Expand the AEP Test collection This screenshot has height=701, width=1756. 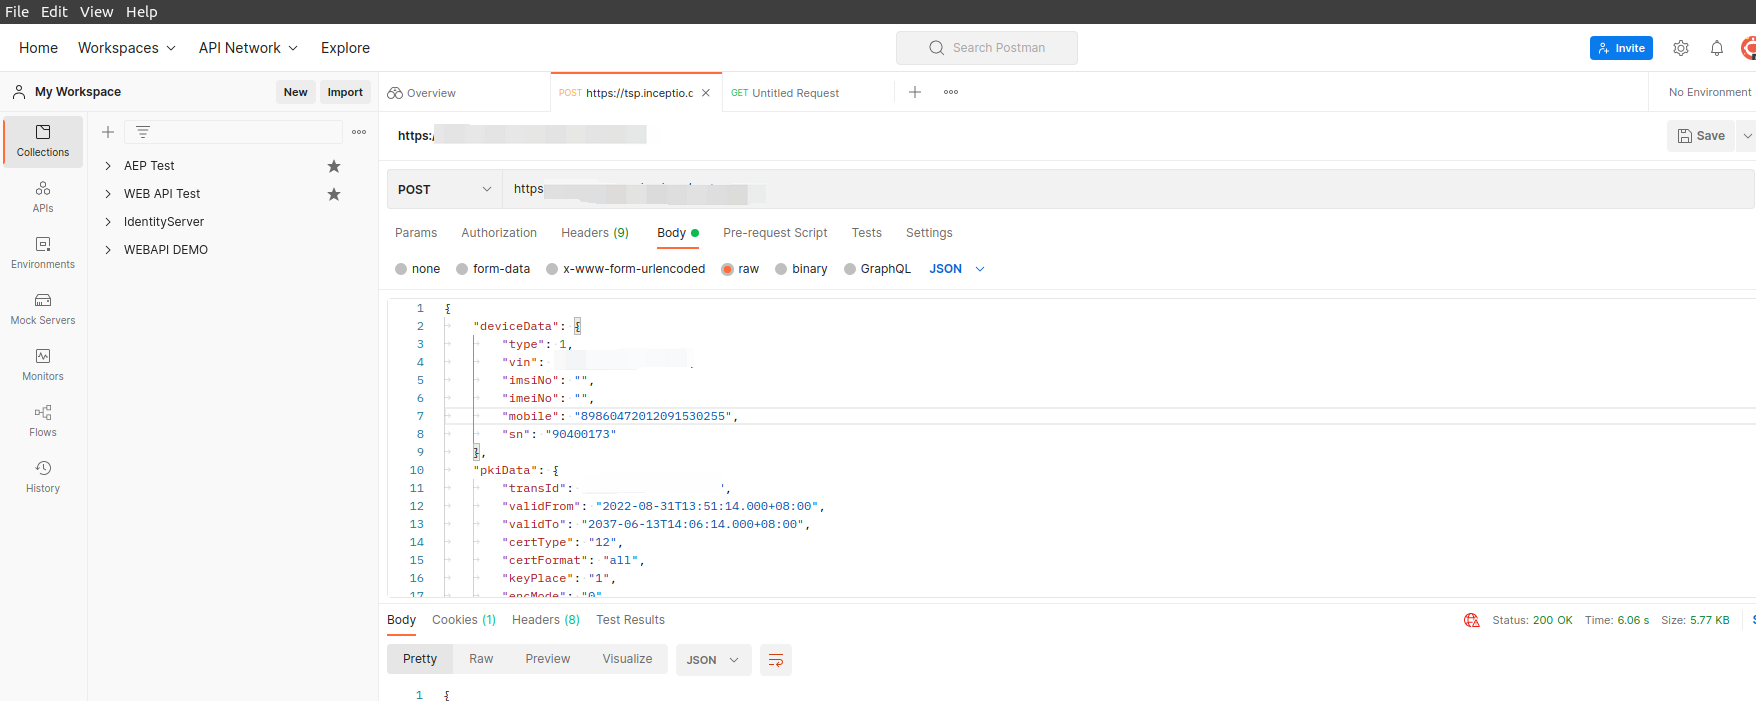pyautogui.click(x=108, y=166)
